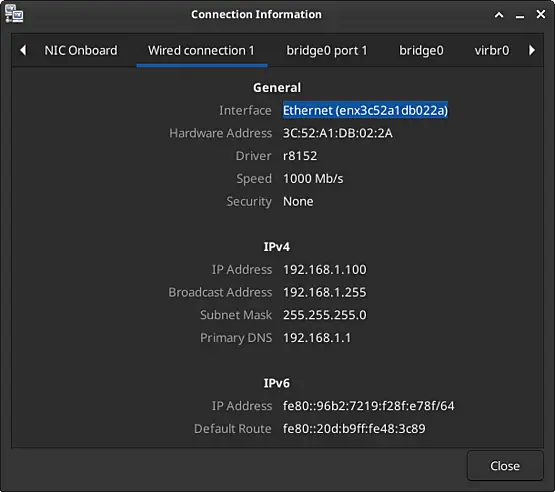This screenshot has height=492, width=555.
Task: Click the Close button
Action: (x=505, y=465)
